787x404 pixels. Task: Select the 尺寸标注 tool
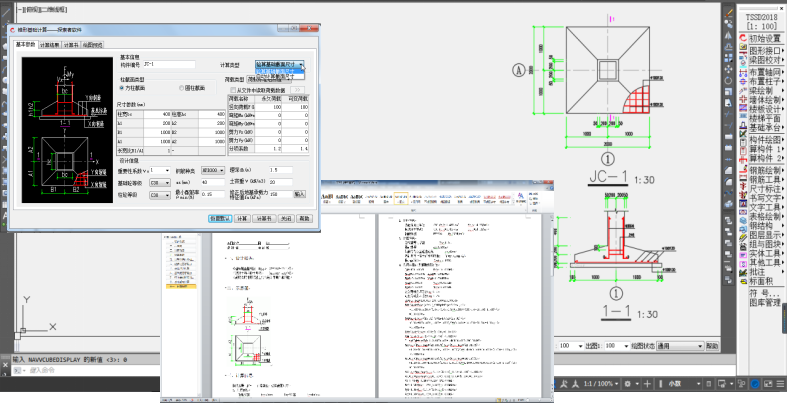click(764, 188)
